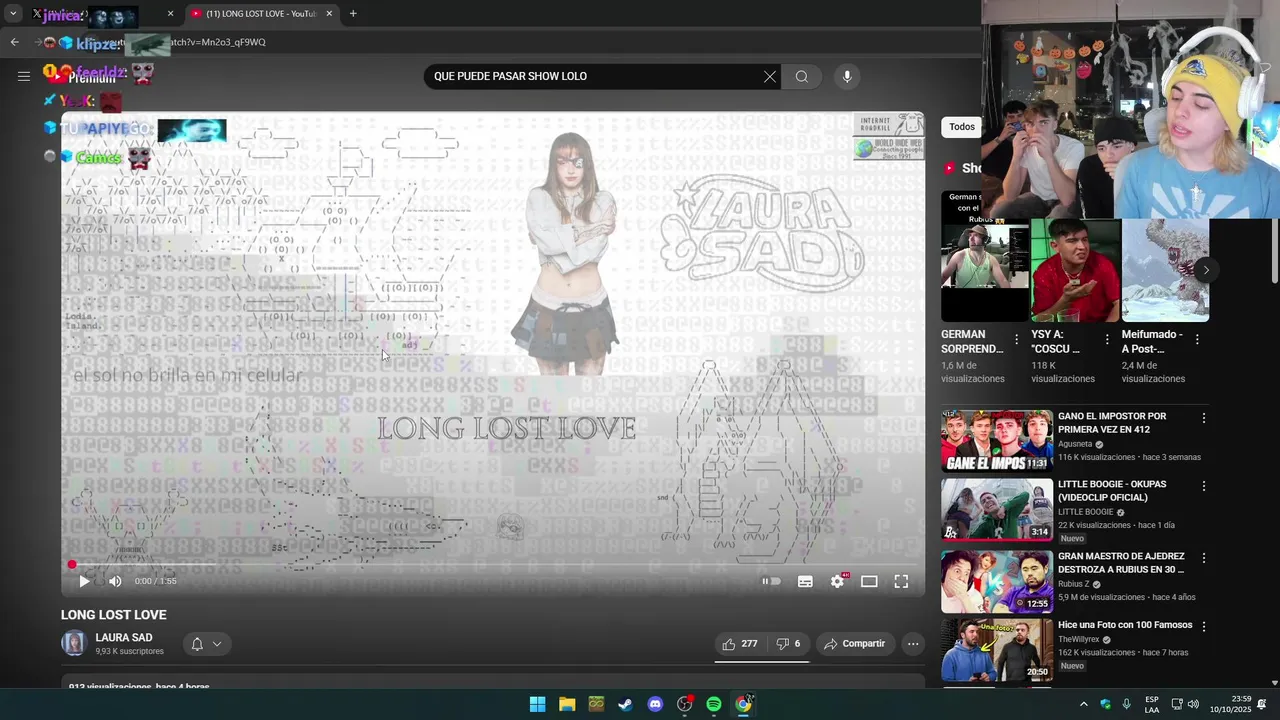Screen dimensions: 1280x720
Task: Open options for GANO EL IMPOSTOR video
Action: click(x=1204, y=418)
